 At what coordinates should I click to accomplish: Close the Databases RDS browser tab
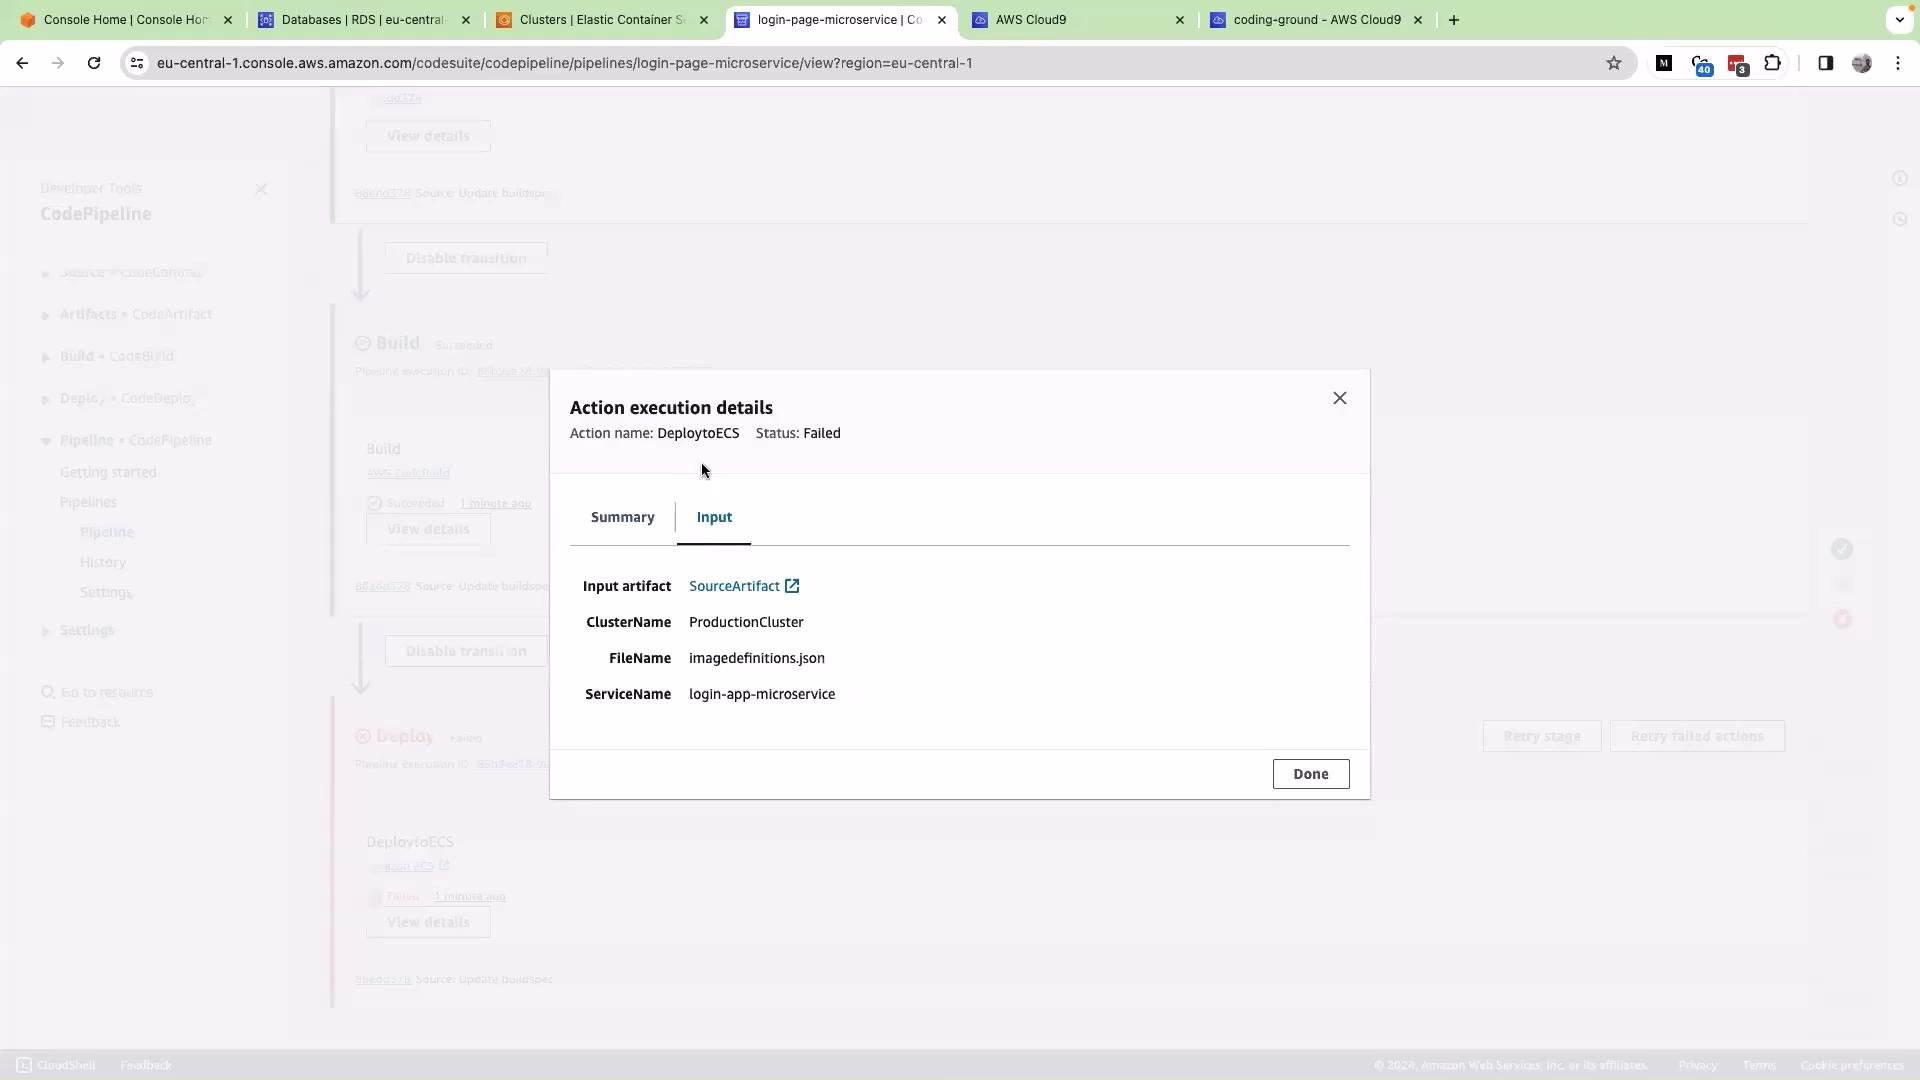pyautogui.click(x=466, y=20)
